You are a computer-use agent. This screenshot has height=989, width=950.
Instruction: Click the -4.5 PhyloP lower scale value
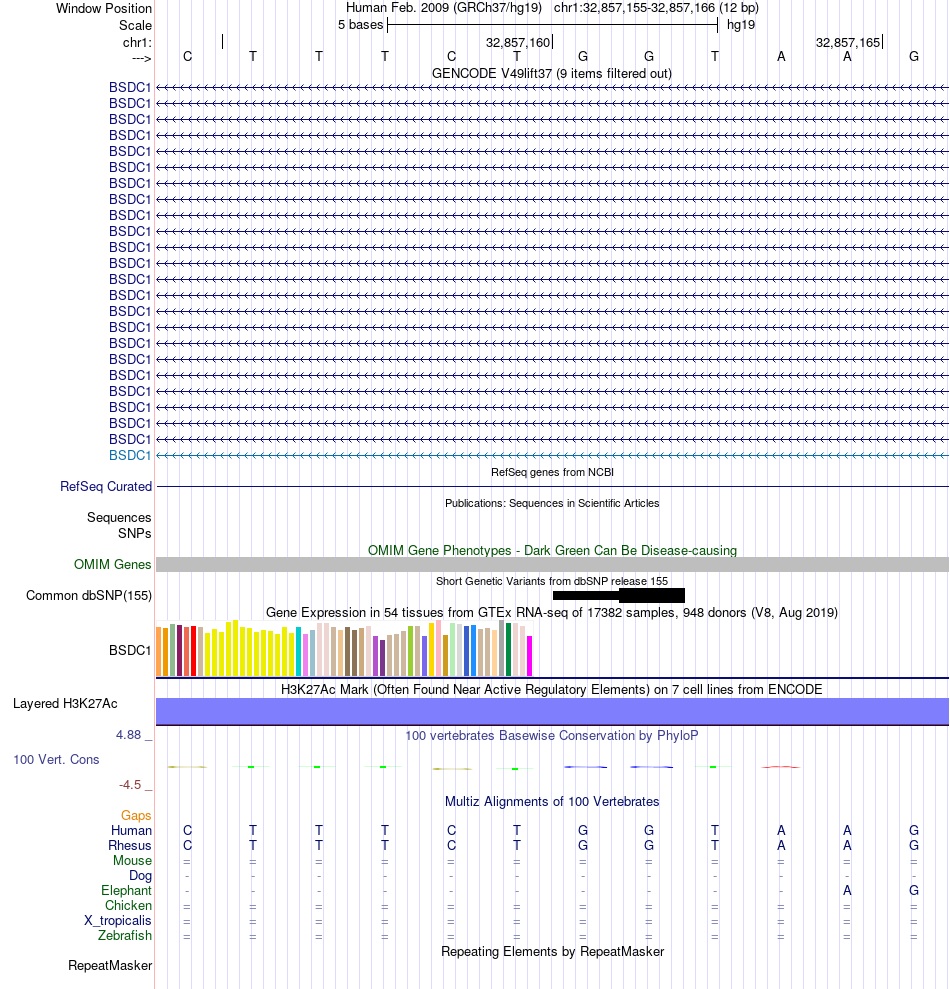[x=130, y=785]
